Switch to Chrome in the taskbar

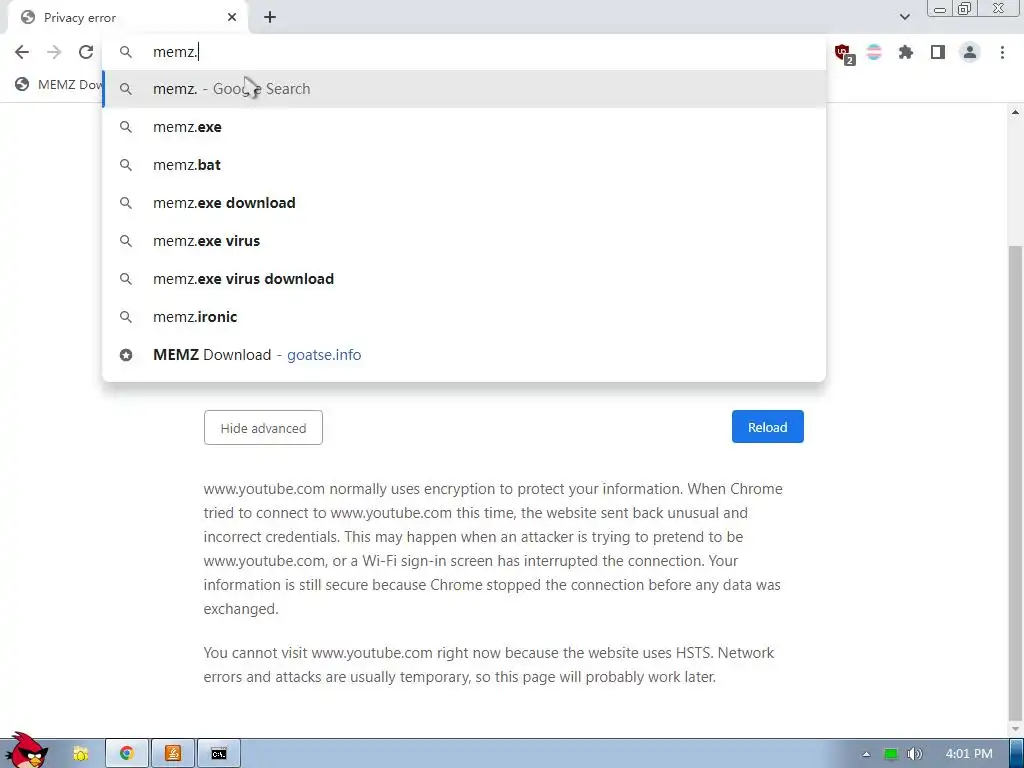coord(127,753)
